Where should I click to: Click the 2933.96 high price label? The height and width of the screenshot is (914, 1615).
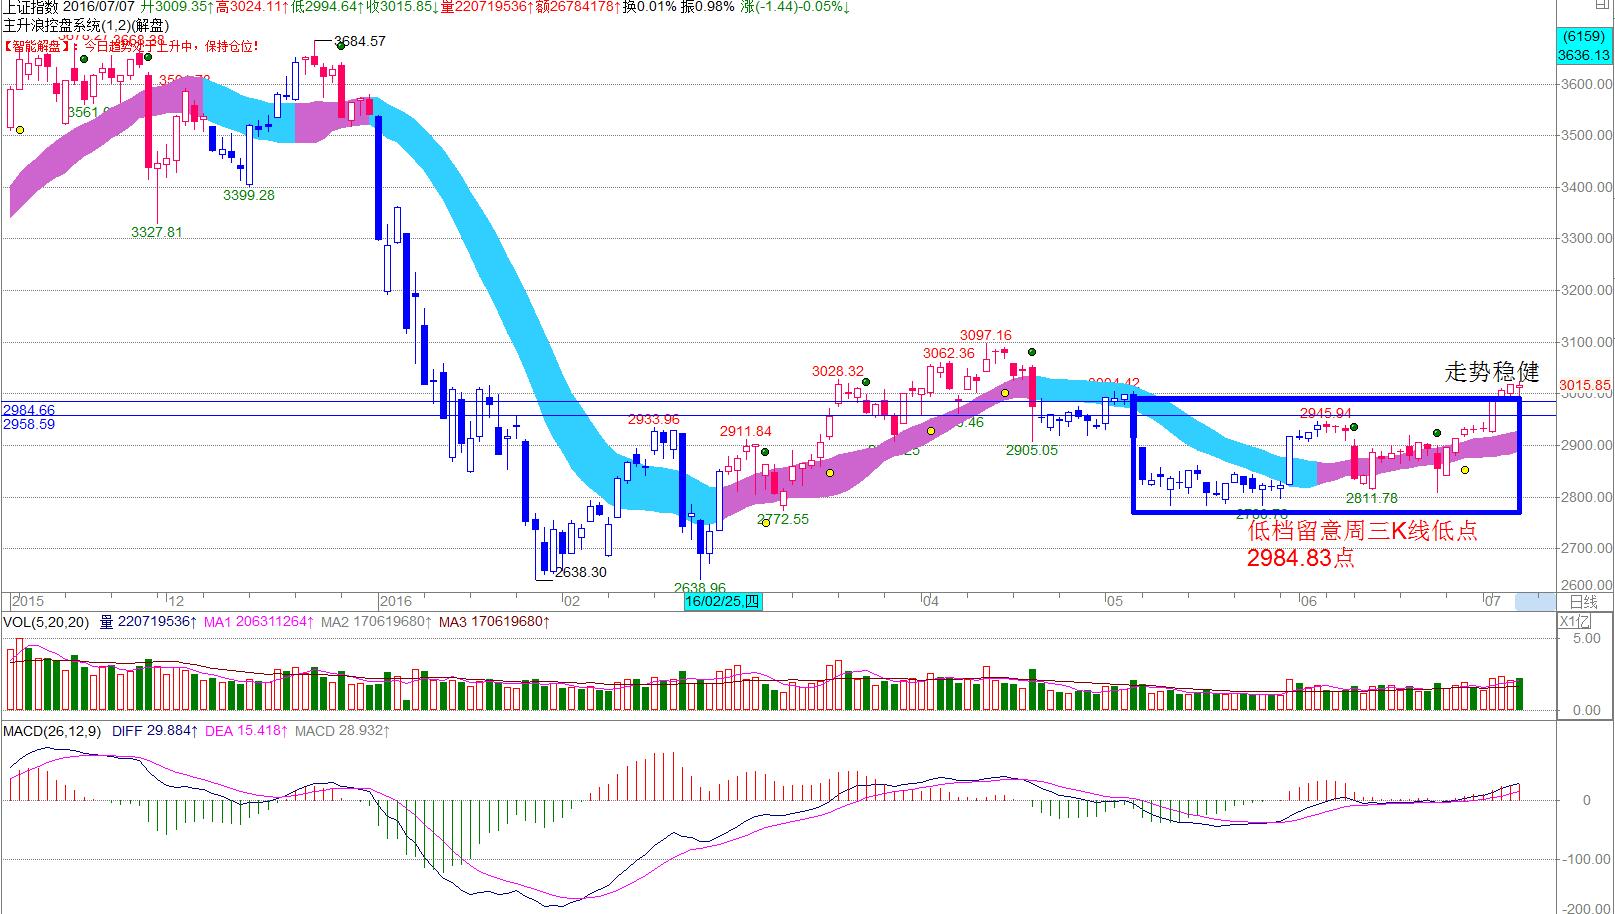click(654, 419)
